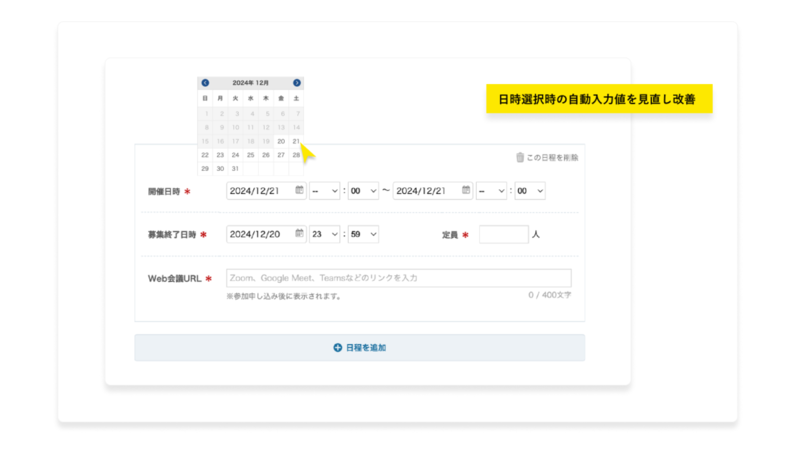Select December 26 in calendar

pos(266,155)
